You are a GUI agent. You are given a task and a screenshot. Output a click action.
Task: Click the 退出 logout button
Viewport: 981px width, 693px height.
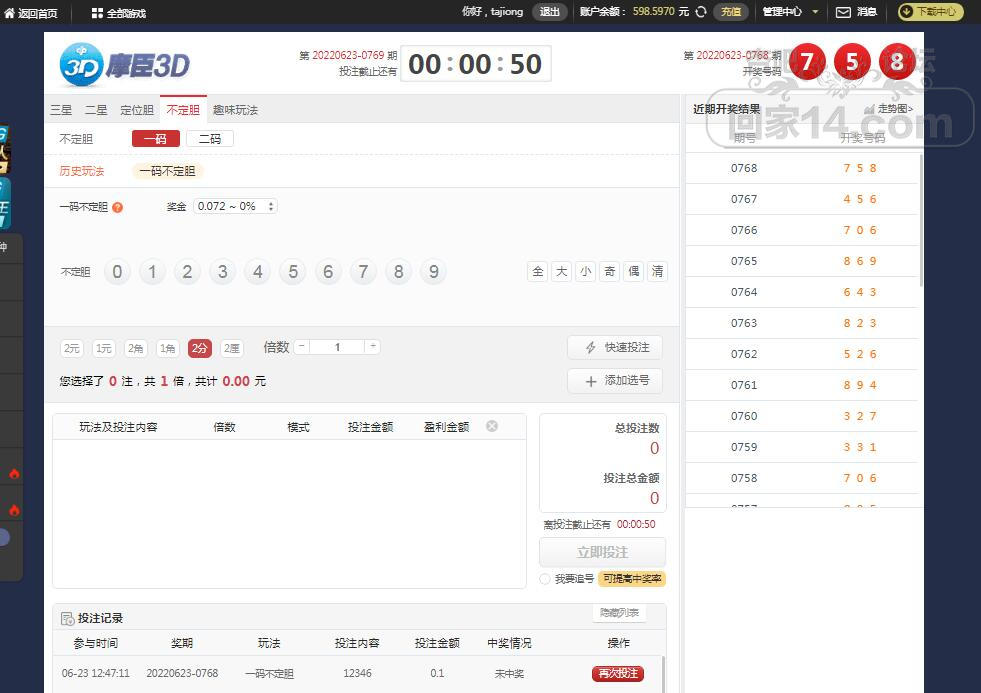pos(550,12)
